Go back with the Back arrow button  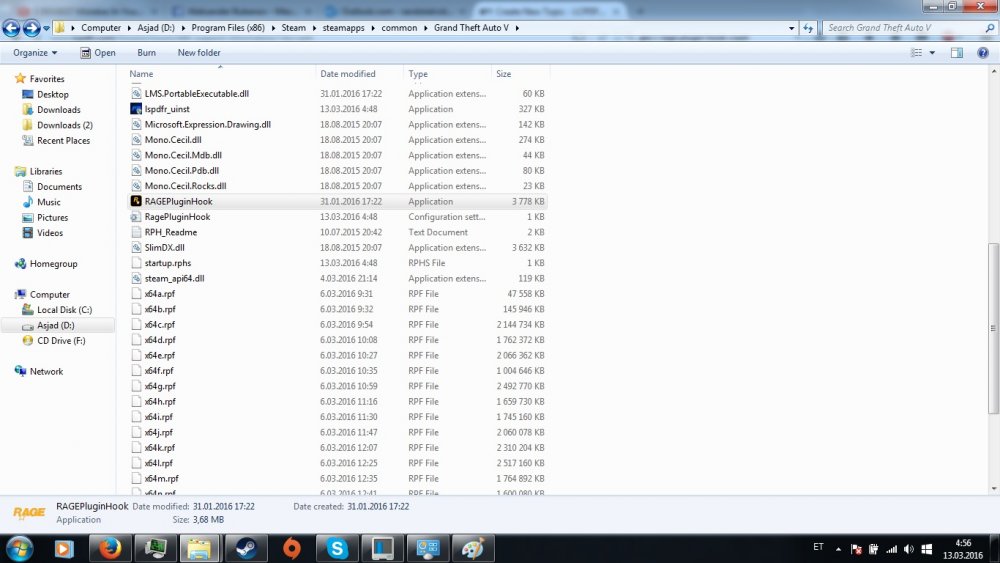[11, 28]
